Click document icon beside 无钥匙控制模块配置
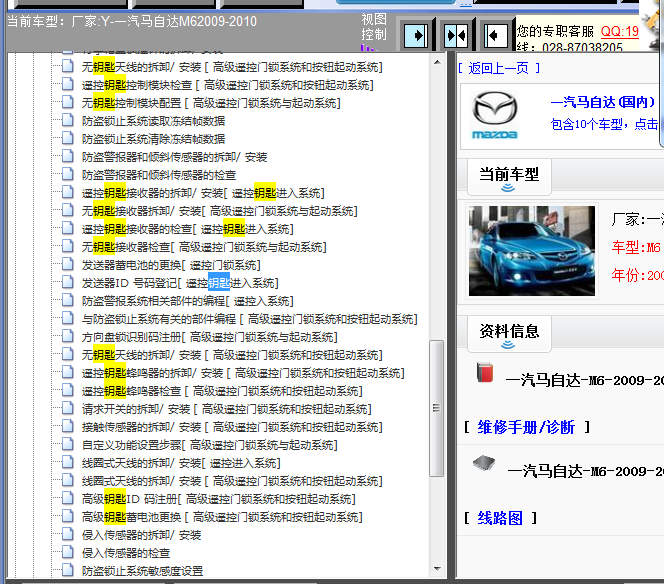664x584 pixels. point(67,102)
